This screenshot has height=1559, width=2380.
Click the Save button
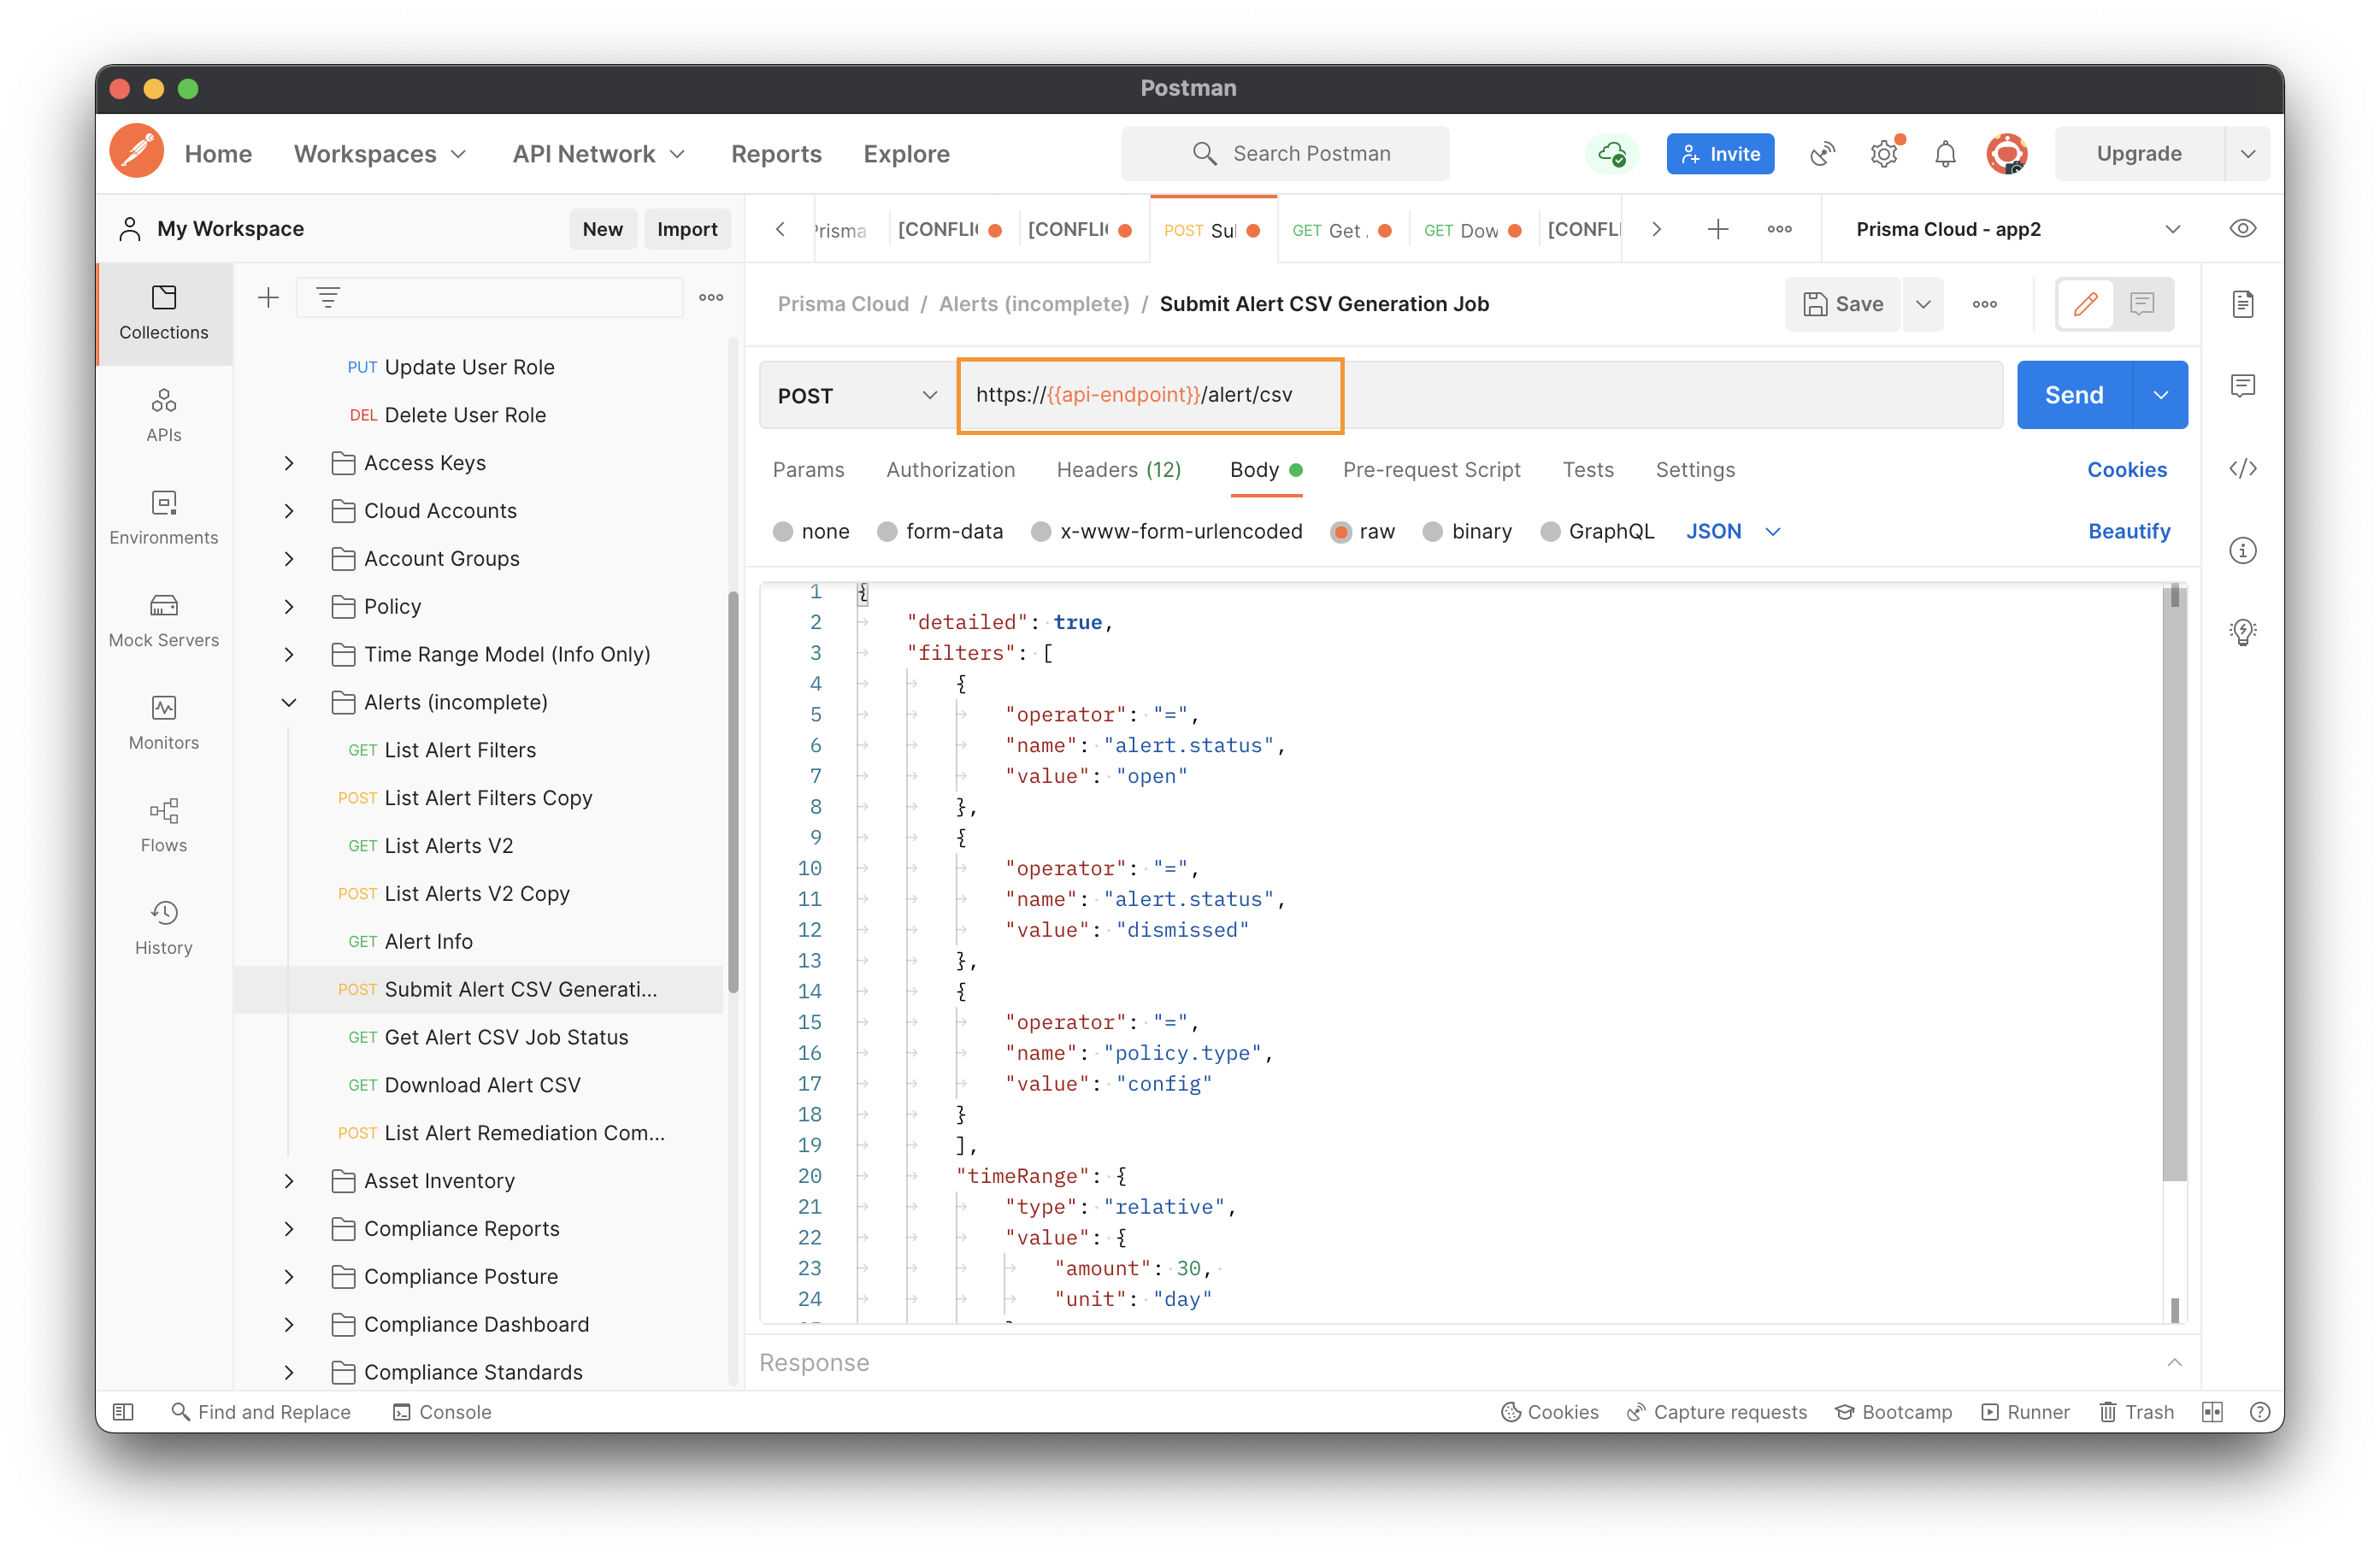click(x=1843, y=304)
